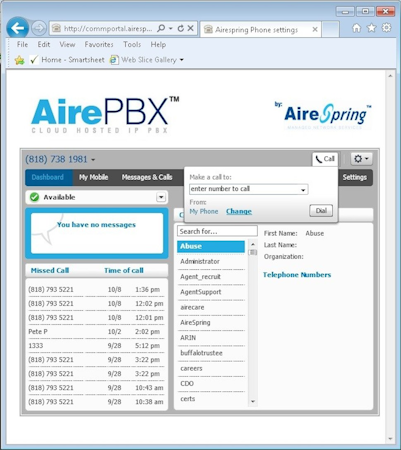Screen dimensions: 401x450
Task: Select the 1333 missed call row
Action: click(96, 346)
